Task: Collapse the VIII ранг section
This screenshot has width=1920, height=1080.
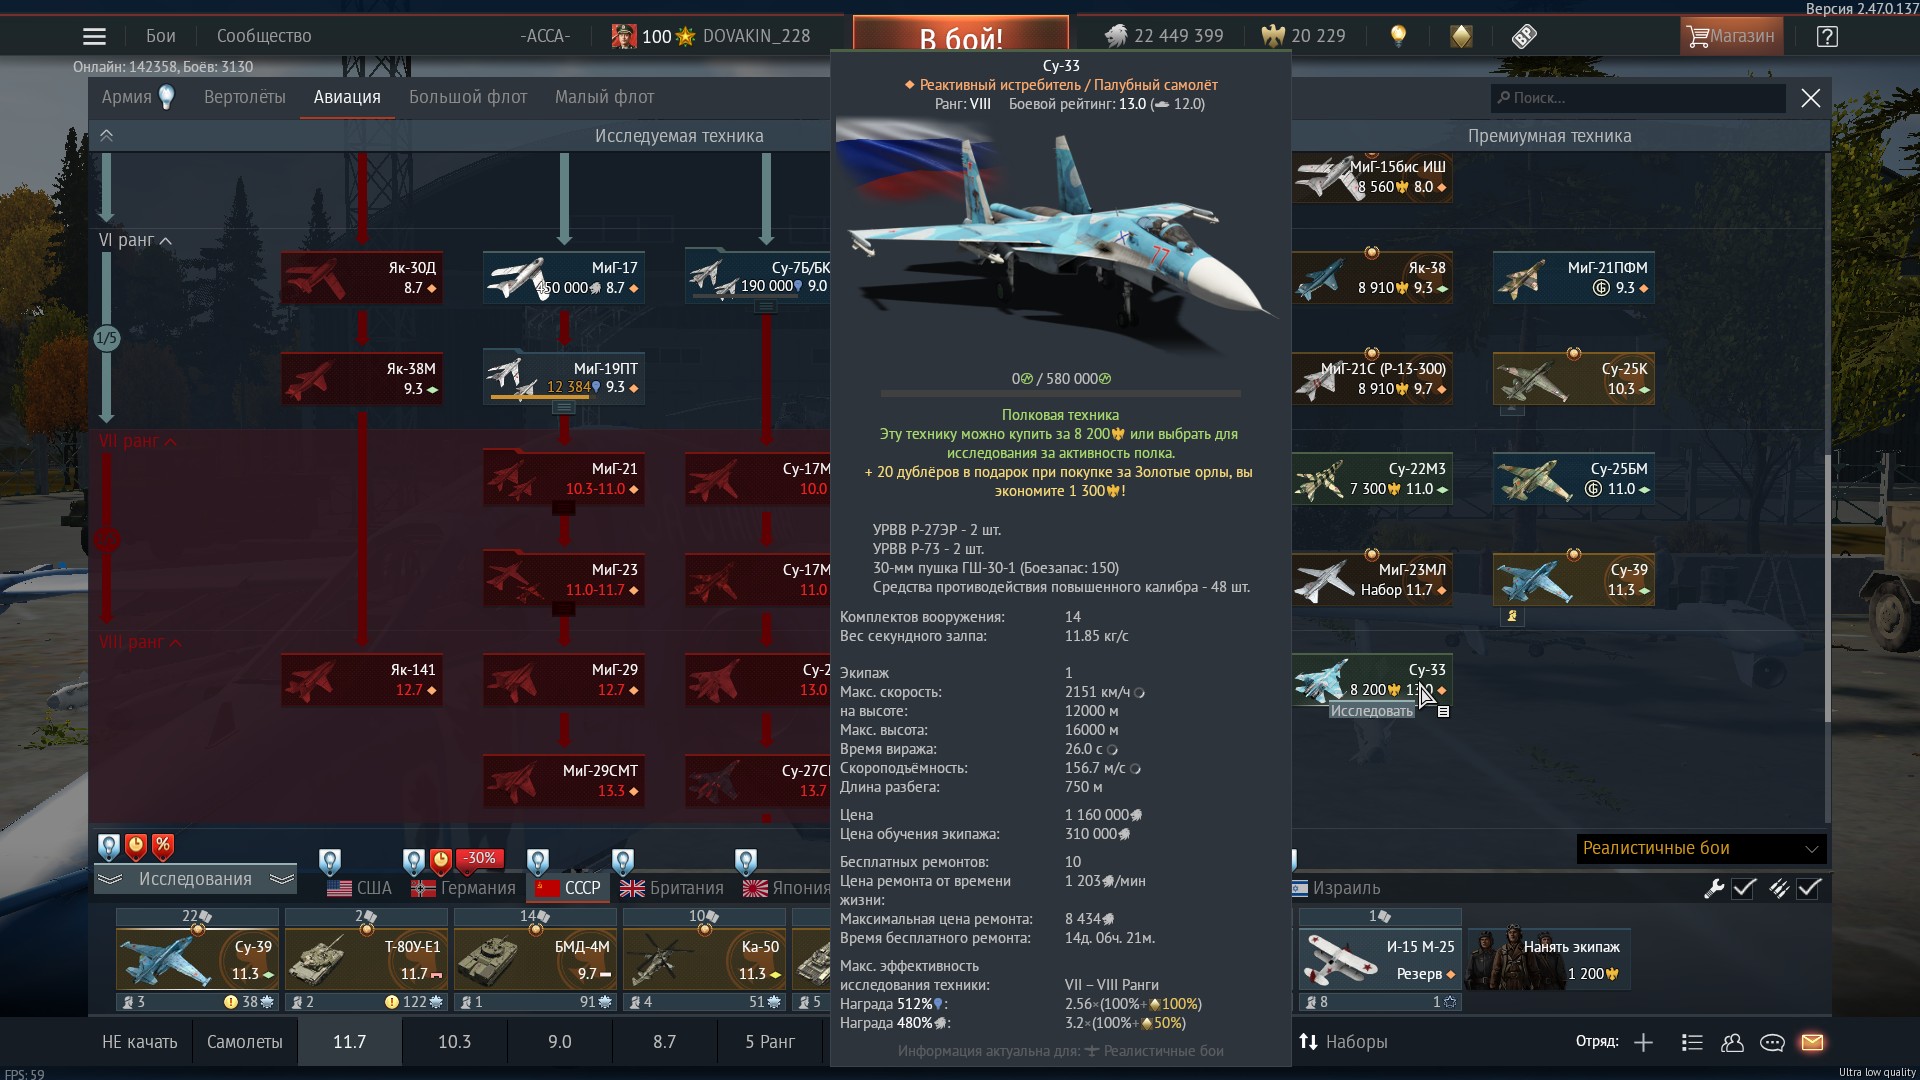Action: [x=140, y=642]
